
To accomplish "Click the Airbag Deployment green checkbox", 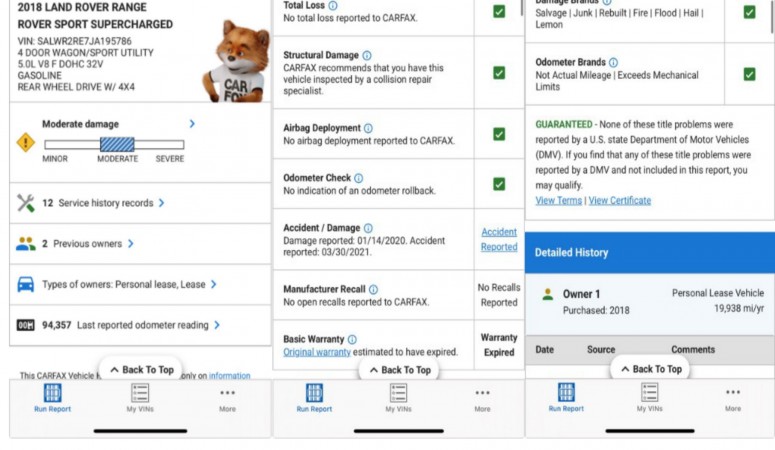I will [x=499, y=134].
